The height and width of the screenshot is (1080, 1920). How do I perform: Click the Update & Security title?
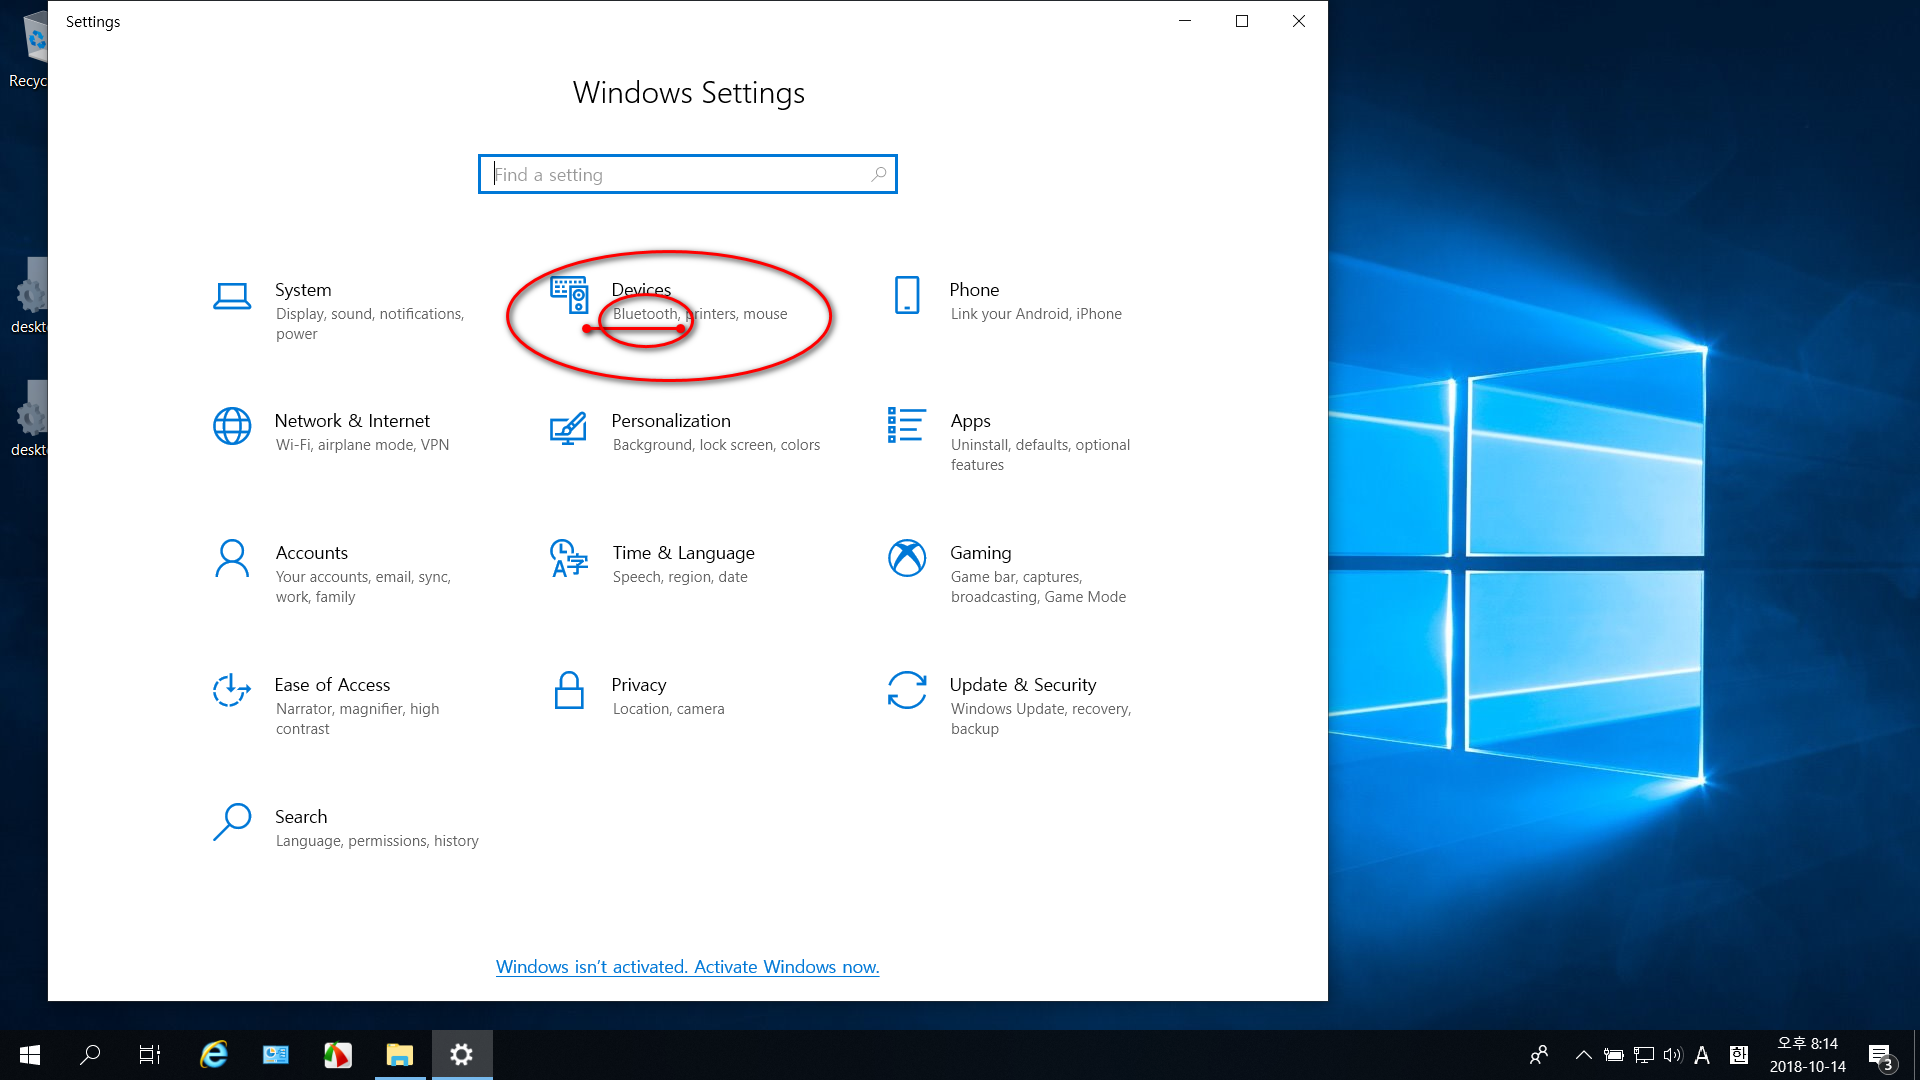click(1023, 685)
